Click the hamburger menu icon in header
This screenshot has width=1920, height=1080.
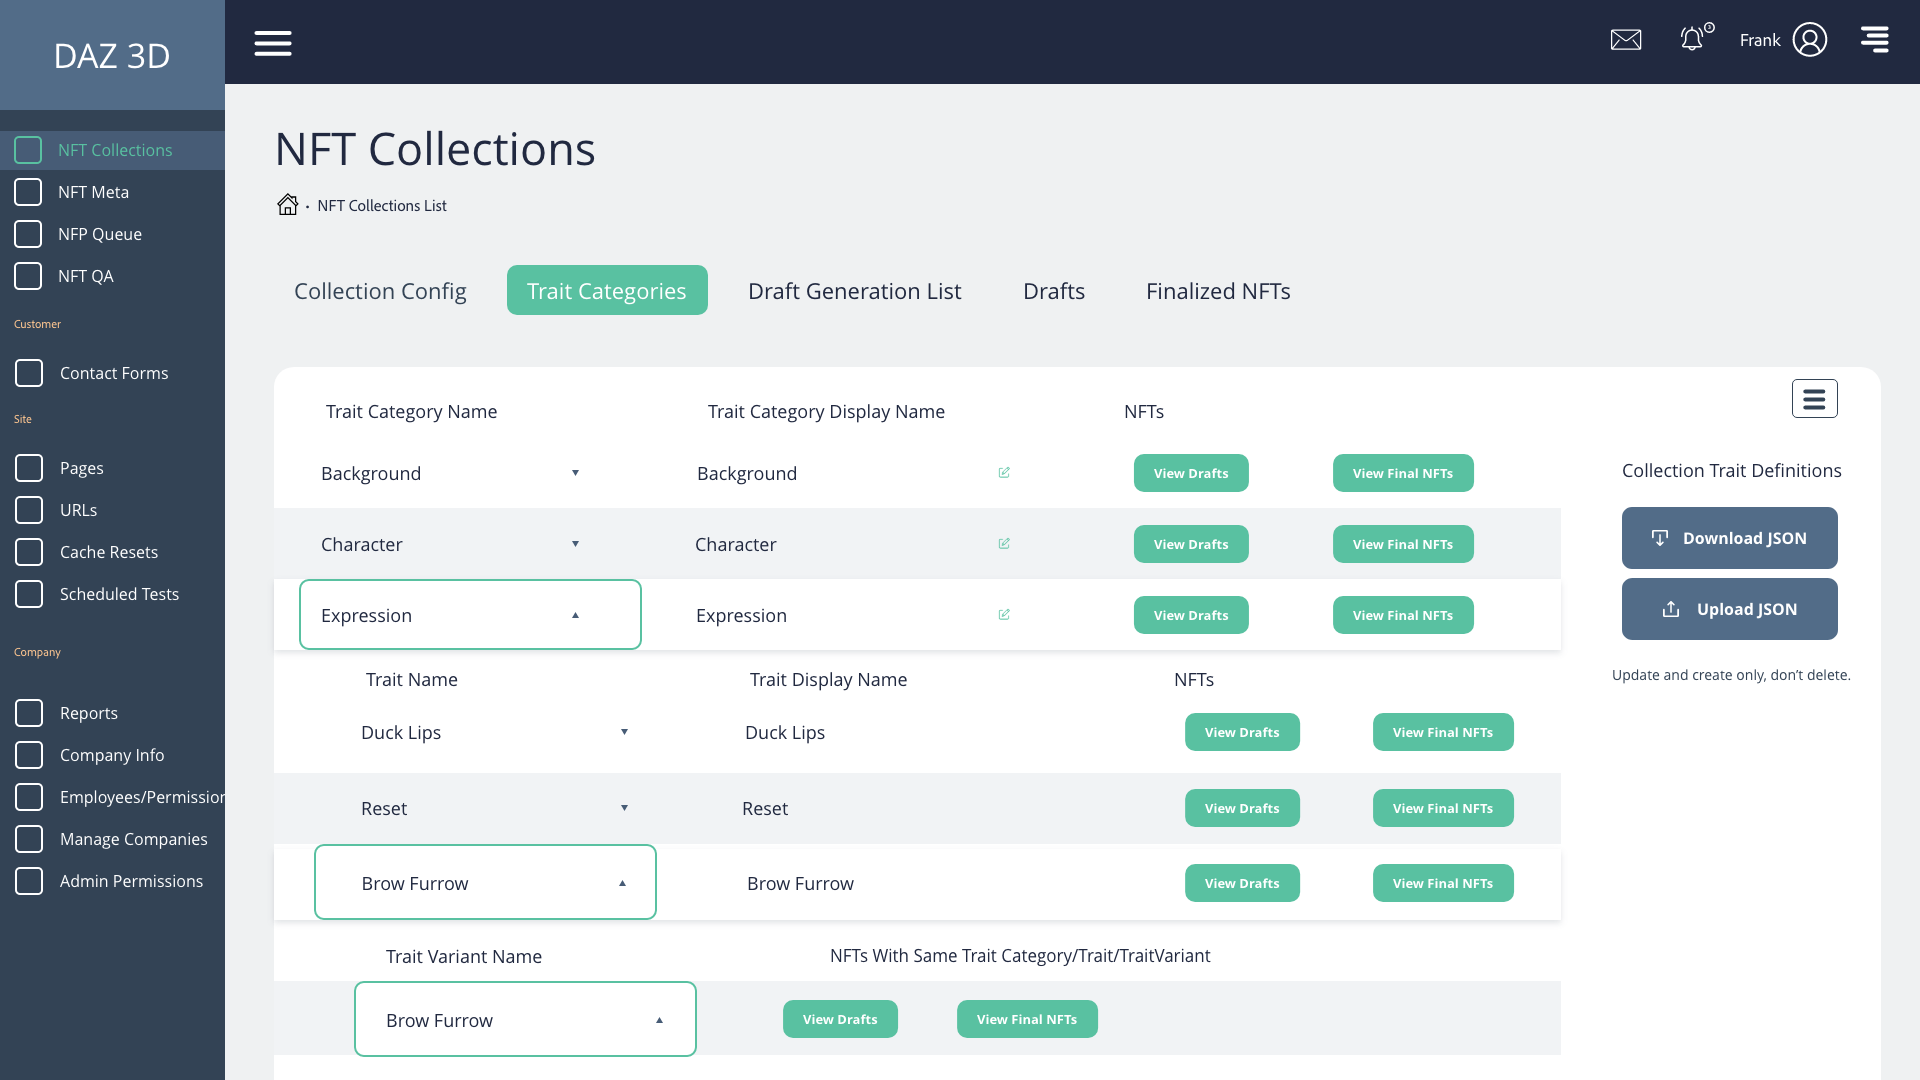(x=272, y=43)
